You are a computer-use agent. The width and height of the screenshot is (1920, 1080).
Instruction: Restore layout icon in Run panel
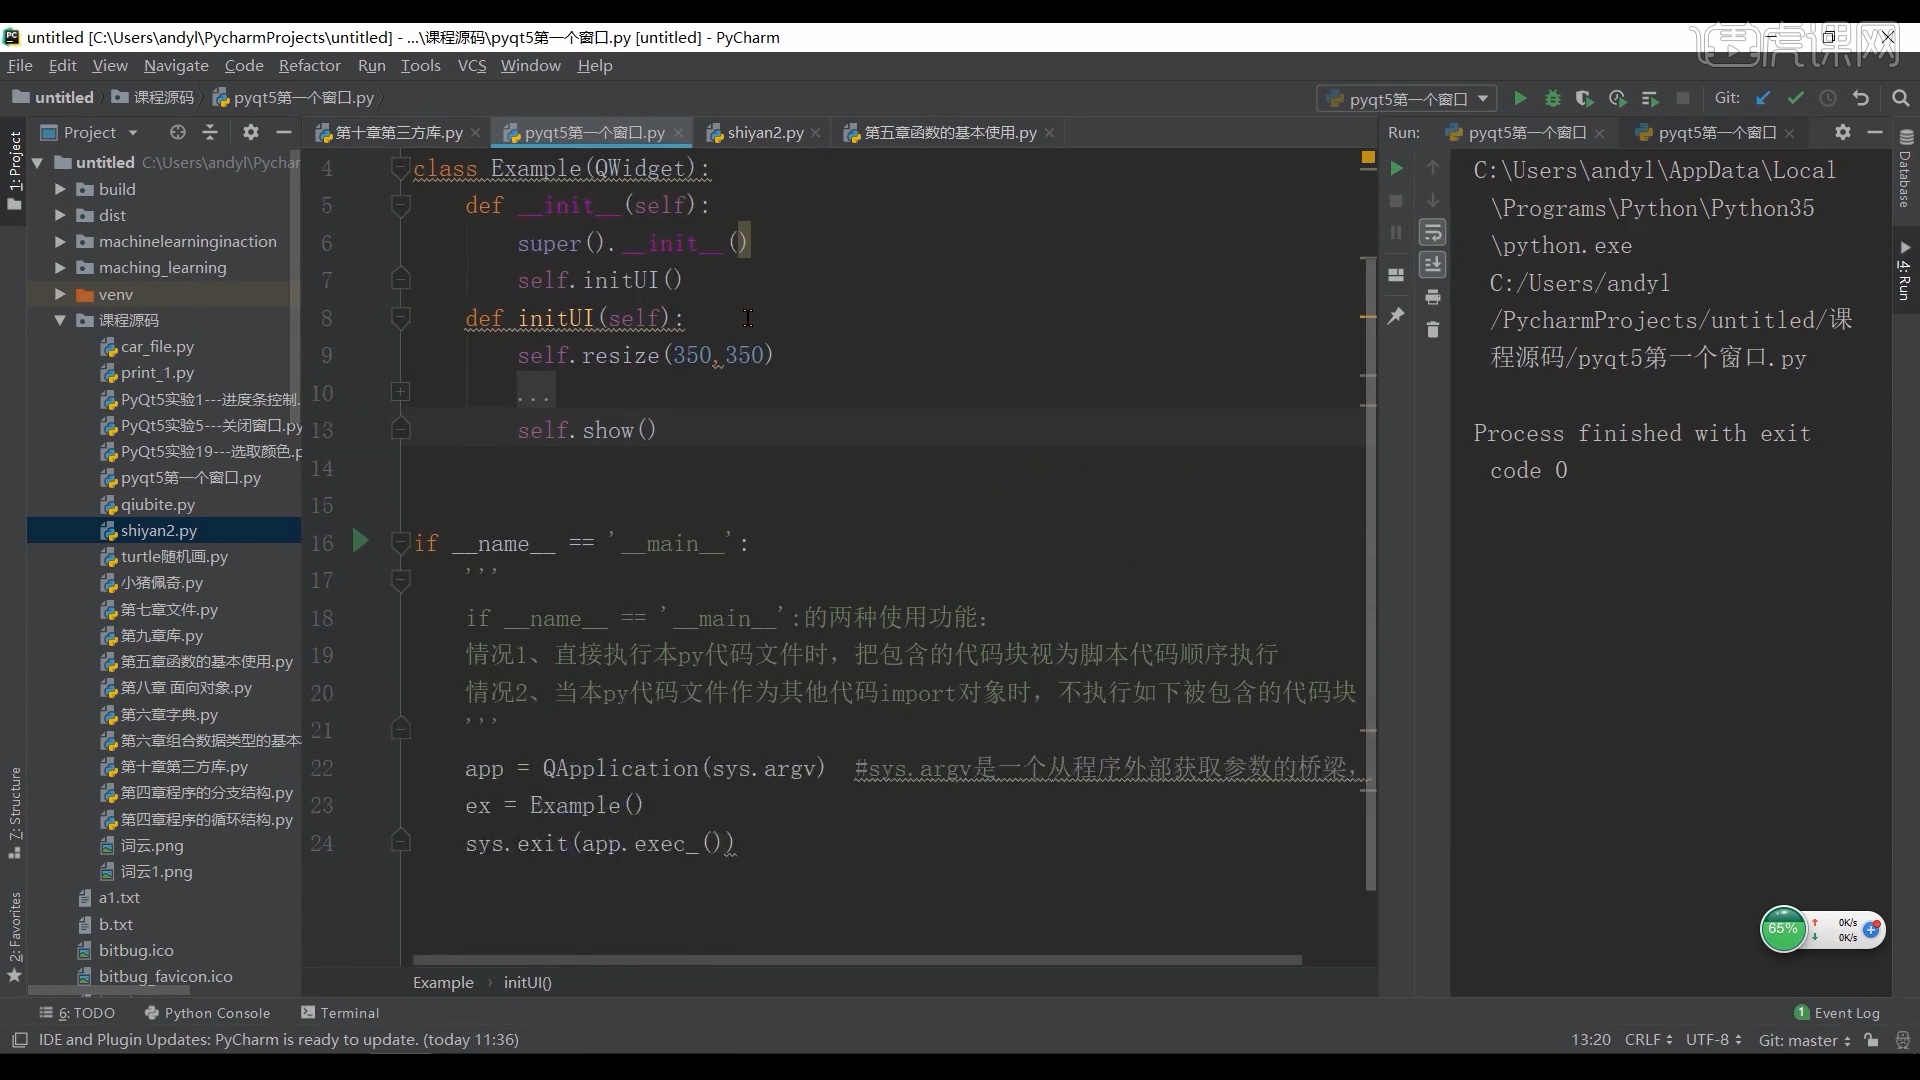1397,275
